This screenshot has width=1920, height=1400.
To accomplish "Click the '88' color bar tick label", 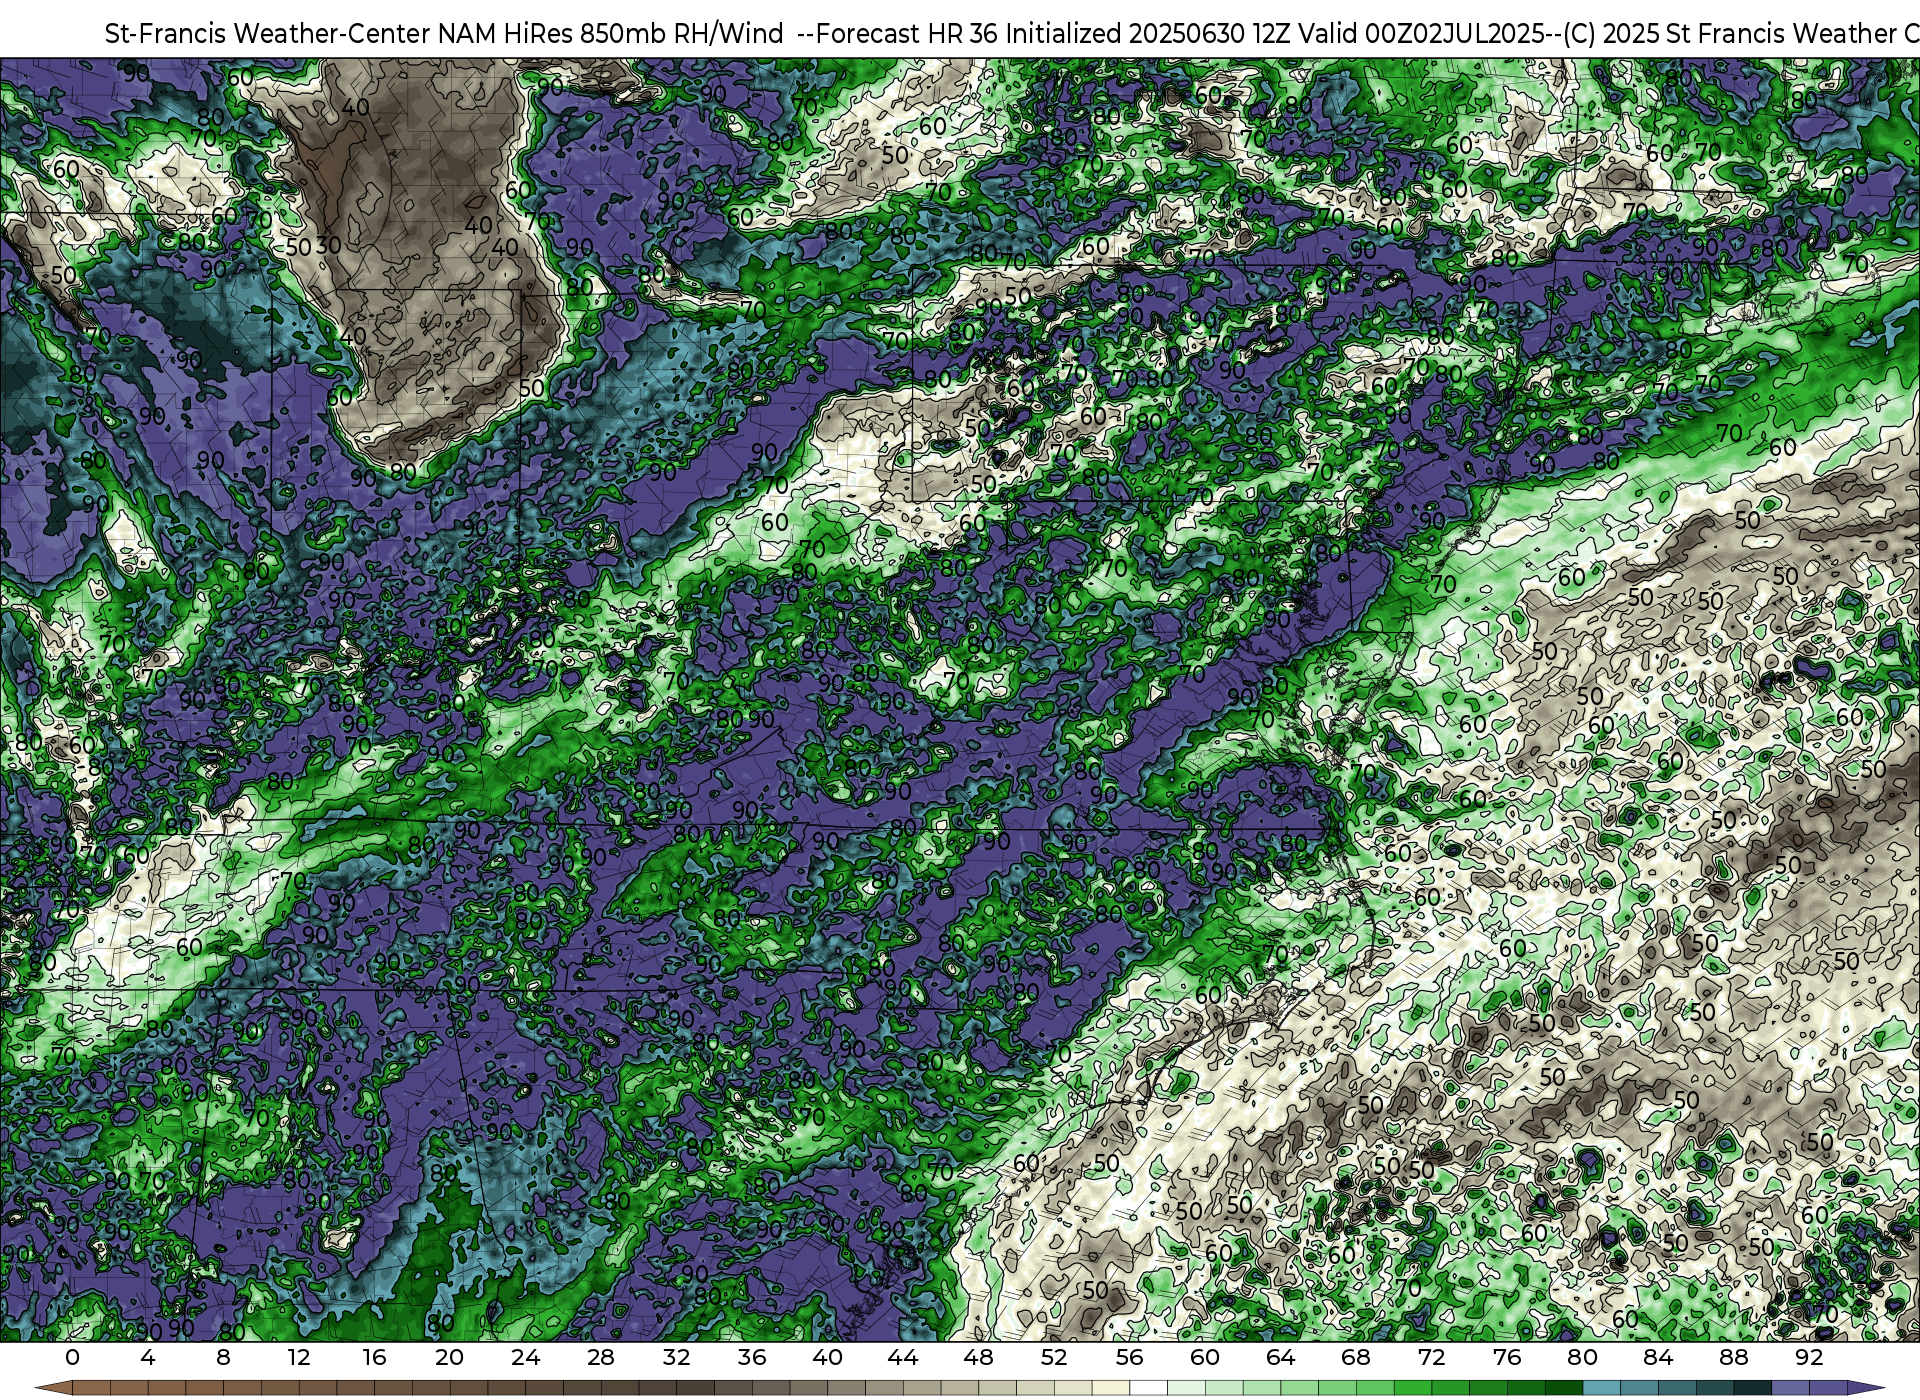I will coord(1733,1357).
